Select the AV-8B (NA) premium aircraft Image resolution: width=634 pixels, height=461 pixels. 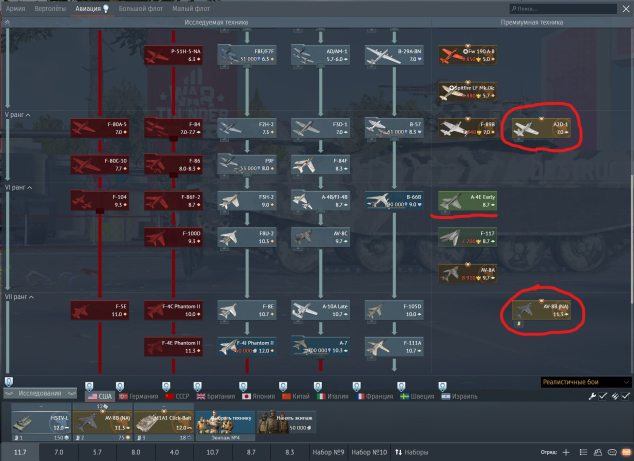pos(541,310)
